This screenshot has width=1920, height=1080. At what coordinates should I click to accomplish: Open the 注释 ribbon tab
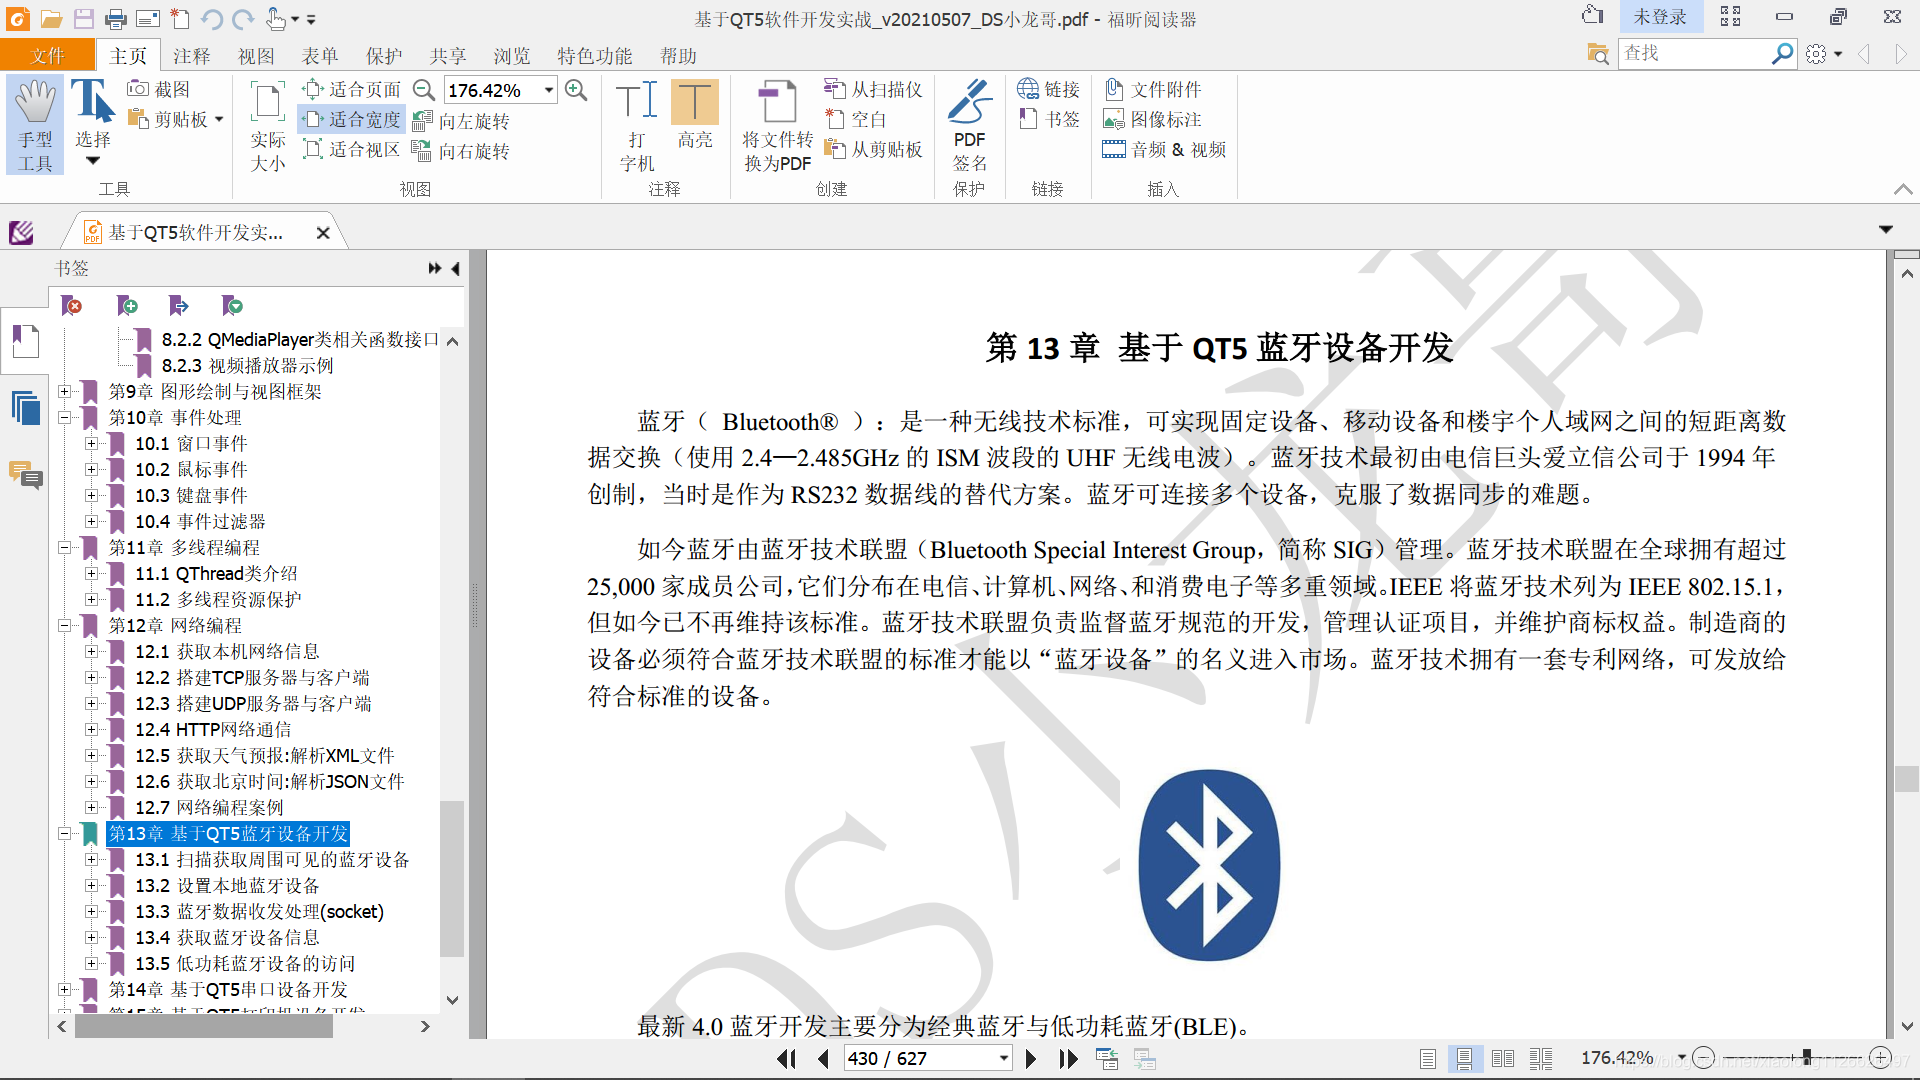[x=191, y=56]
